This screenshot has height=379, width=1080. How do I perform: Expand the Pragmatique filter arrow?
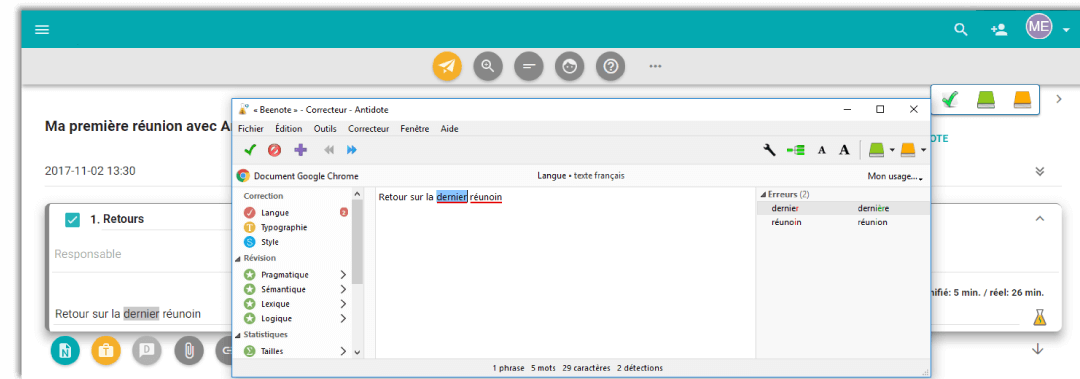point(343,274)
